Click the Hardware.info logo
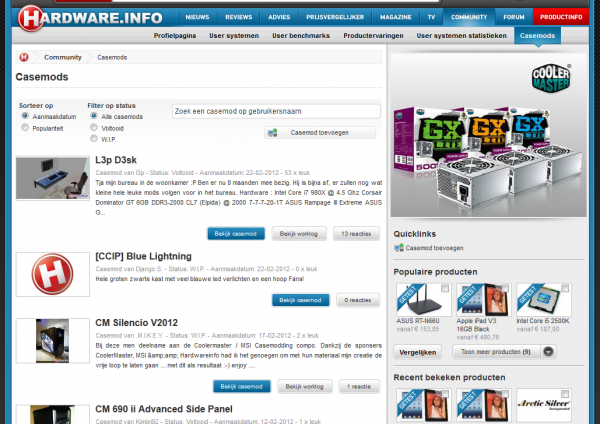This screenshot has height=424, width=600. click(x=91, y=18)
